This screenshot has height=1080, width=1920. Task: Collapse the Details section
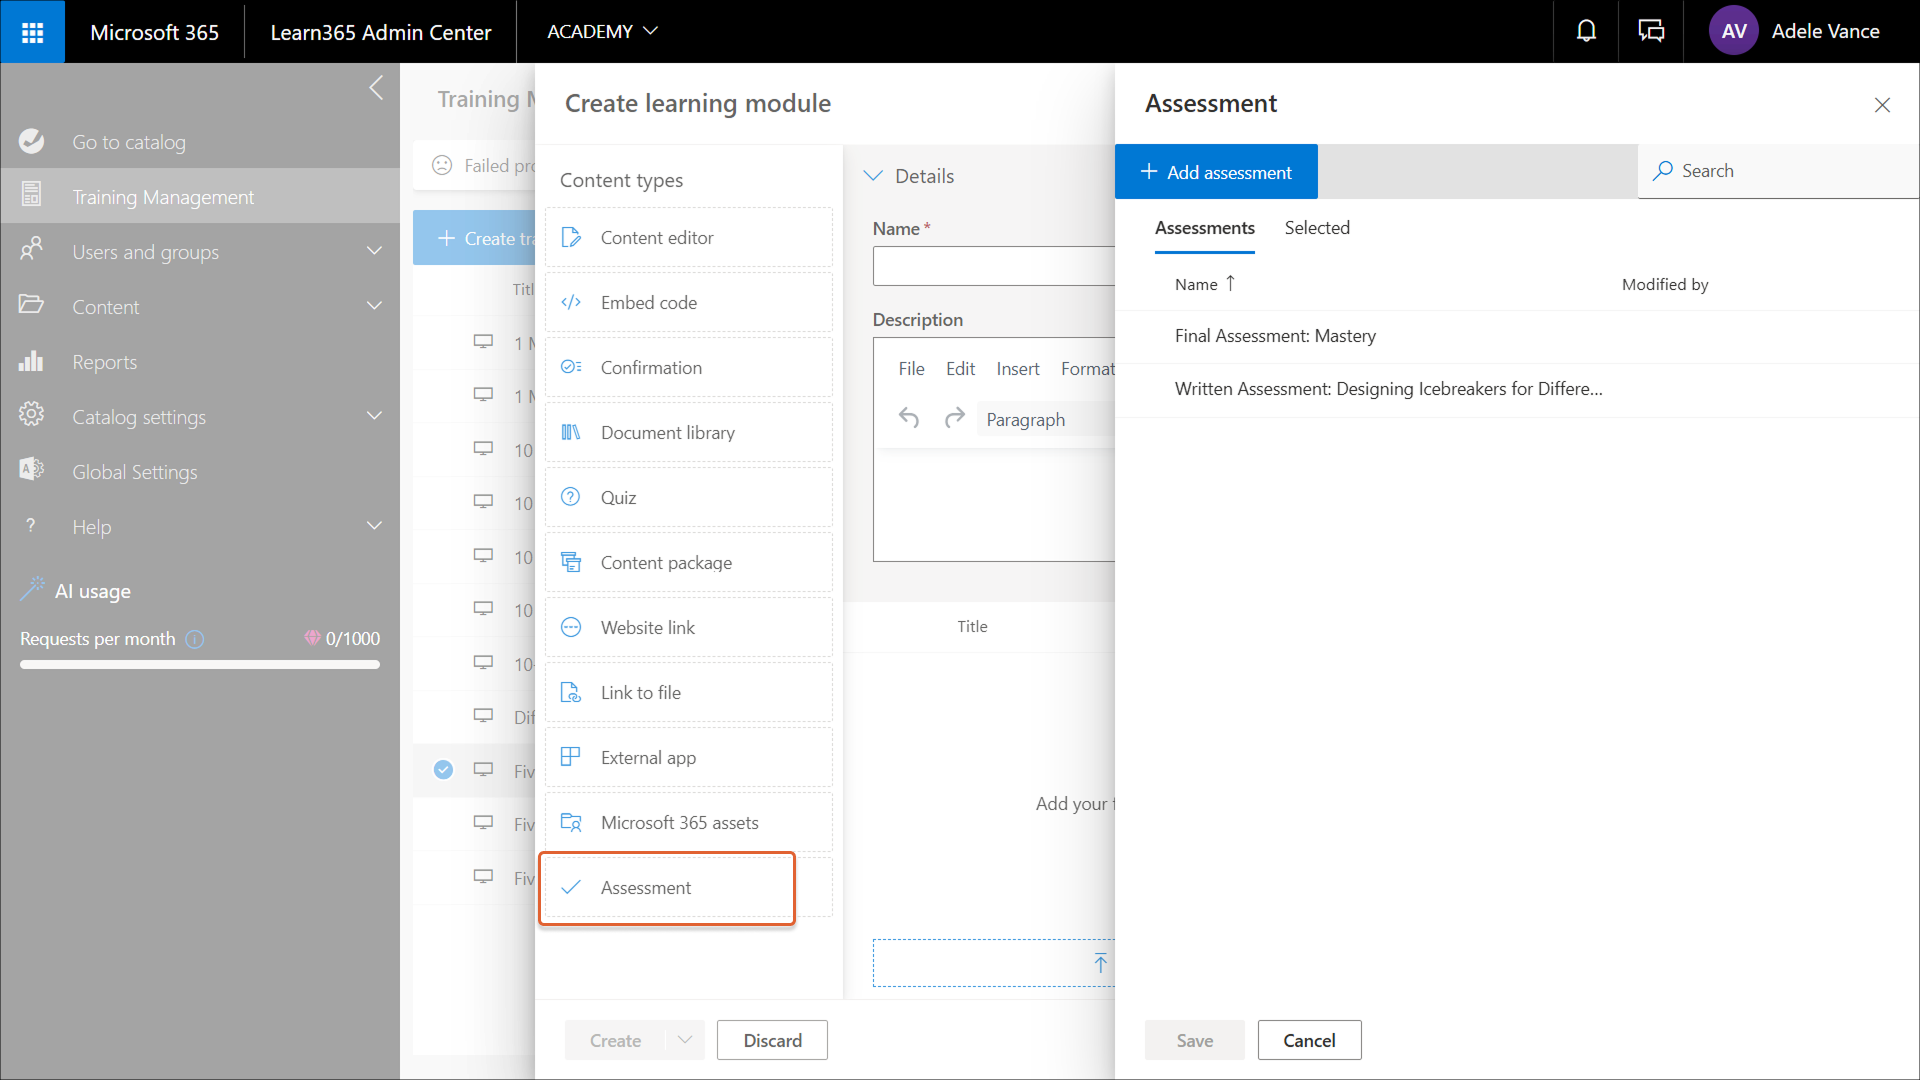[x=873, y=176]
